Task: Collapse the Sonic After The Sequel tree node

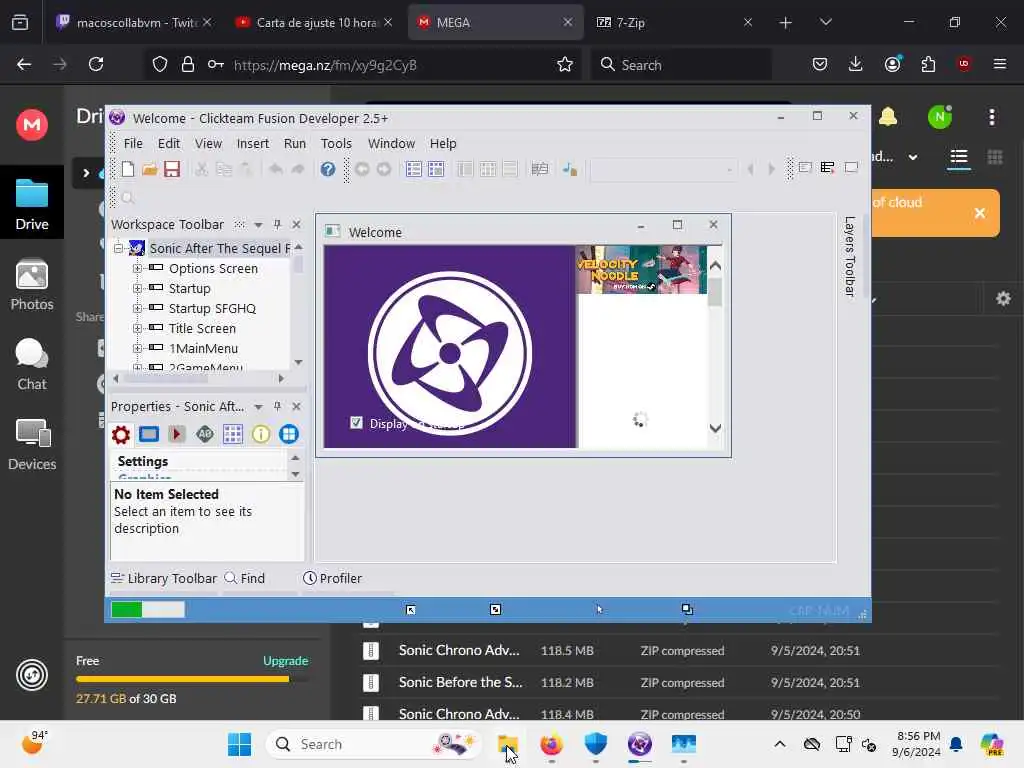Action: coord(118,248)
